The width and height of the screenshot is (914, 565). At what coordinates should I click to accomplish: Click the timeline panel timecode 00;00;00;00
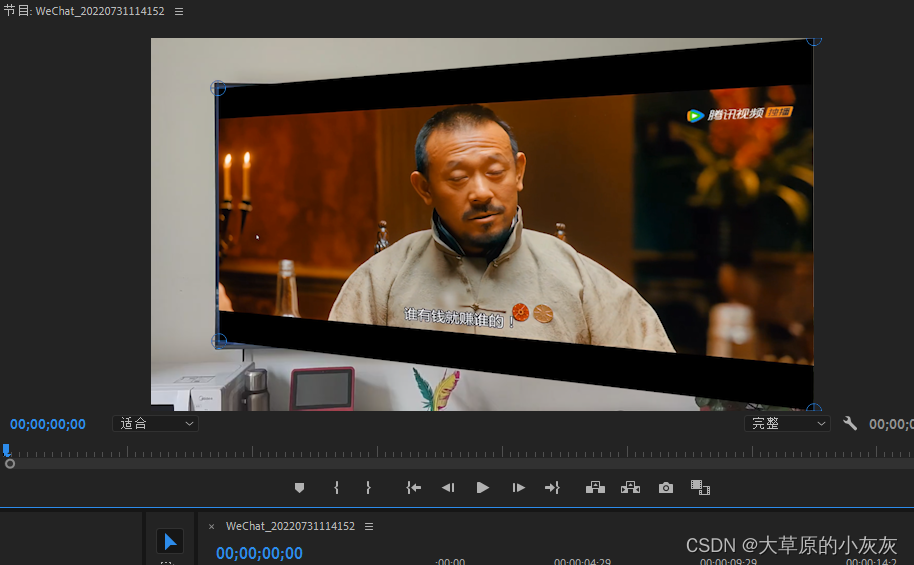pyautogui.click(x=259, y=553)
